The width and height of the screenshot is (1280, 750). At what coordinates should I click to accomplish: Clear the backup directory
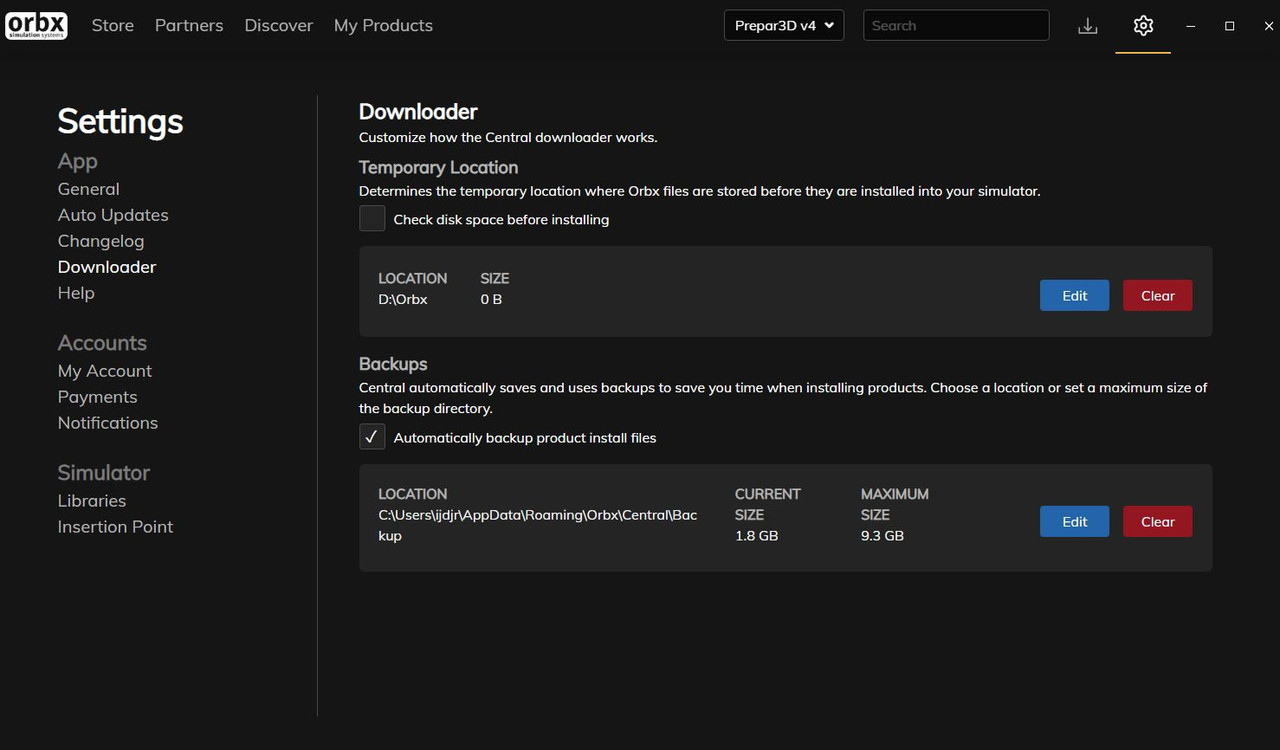pyautogui.click(x=1158, y=521)
